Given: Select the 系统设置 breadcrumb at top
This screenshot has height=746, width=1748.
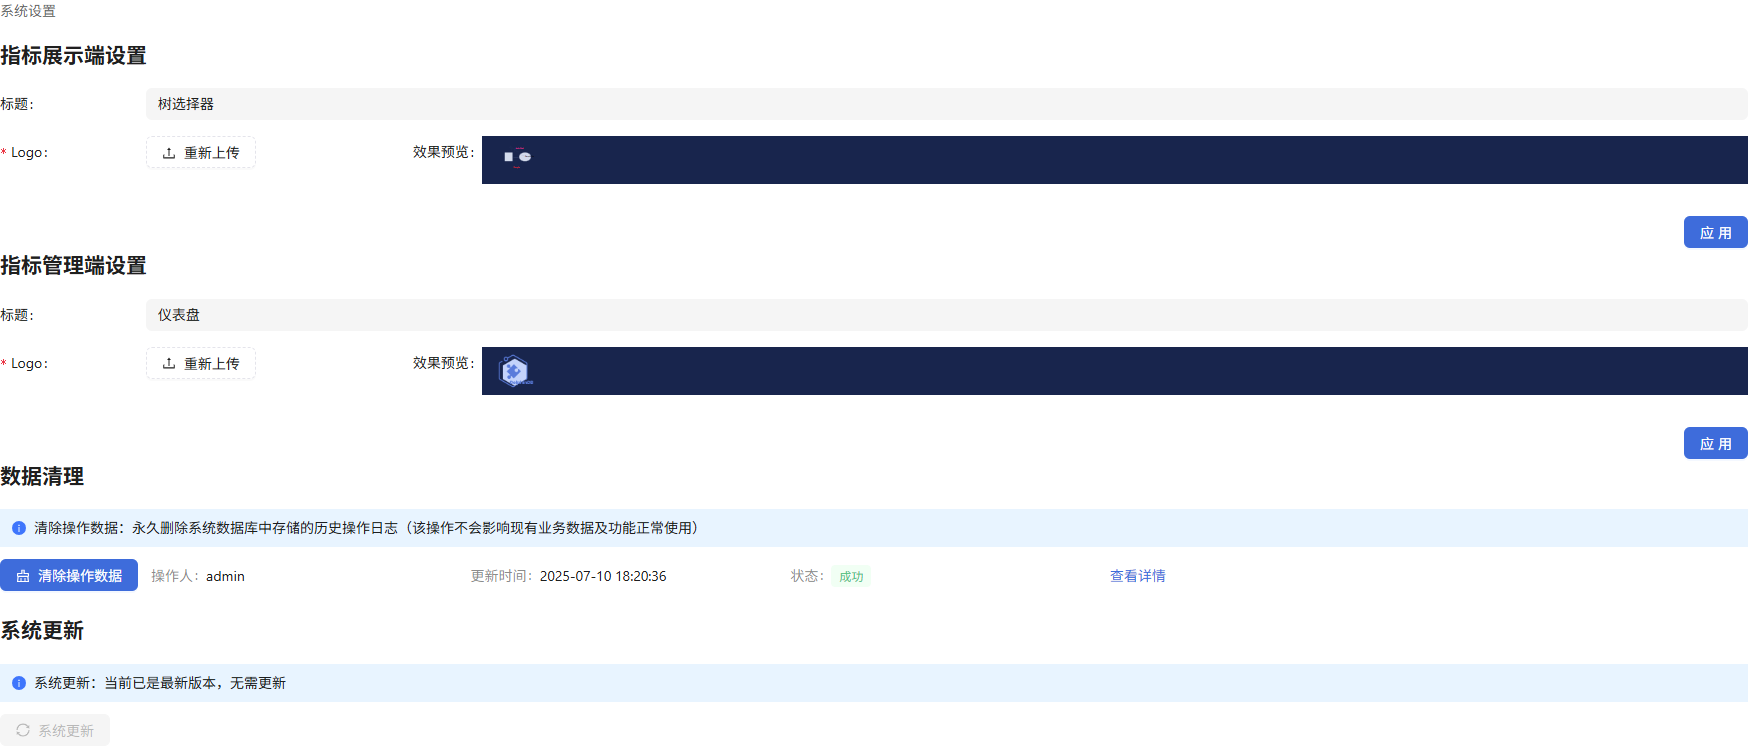Looking at the screenshot, I should (28, 11).
